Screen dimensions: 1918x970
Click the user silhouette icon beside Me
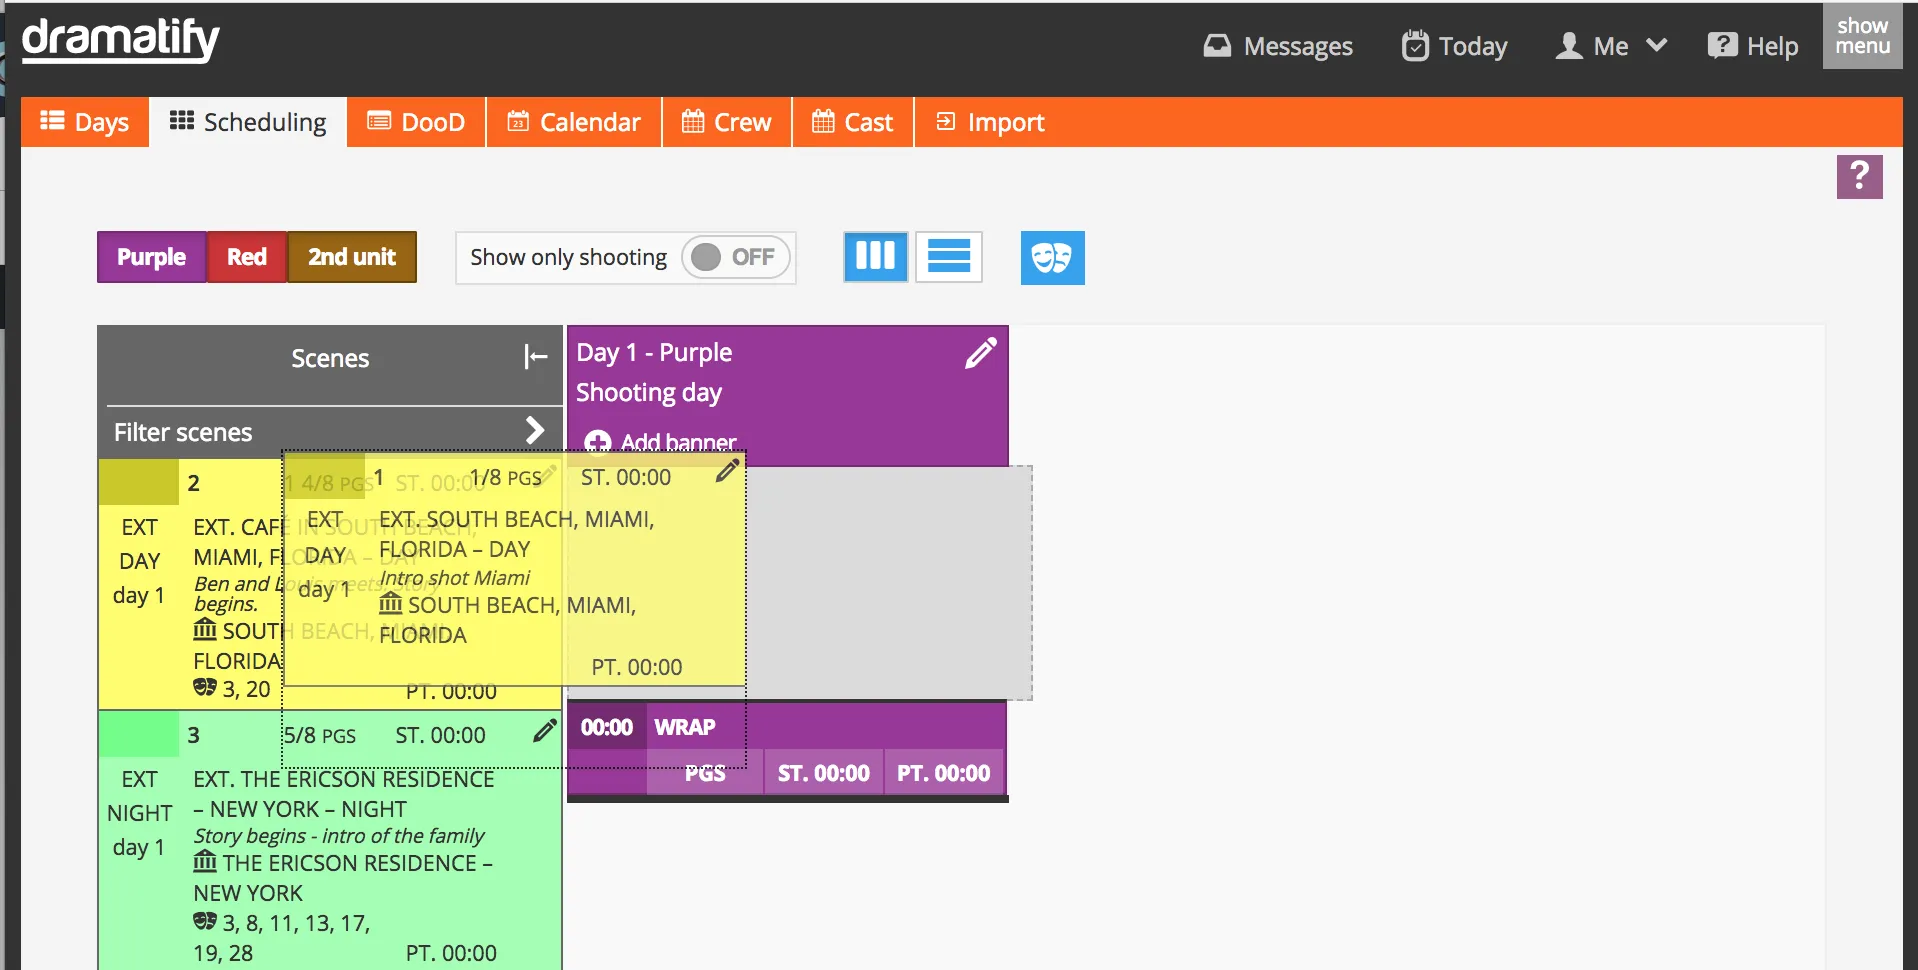pyautogui.click(x=1569, y=46)
